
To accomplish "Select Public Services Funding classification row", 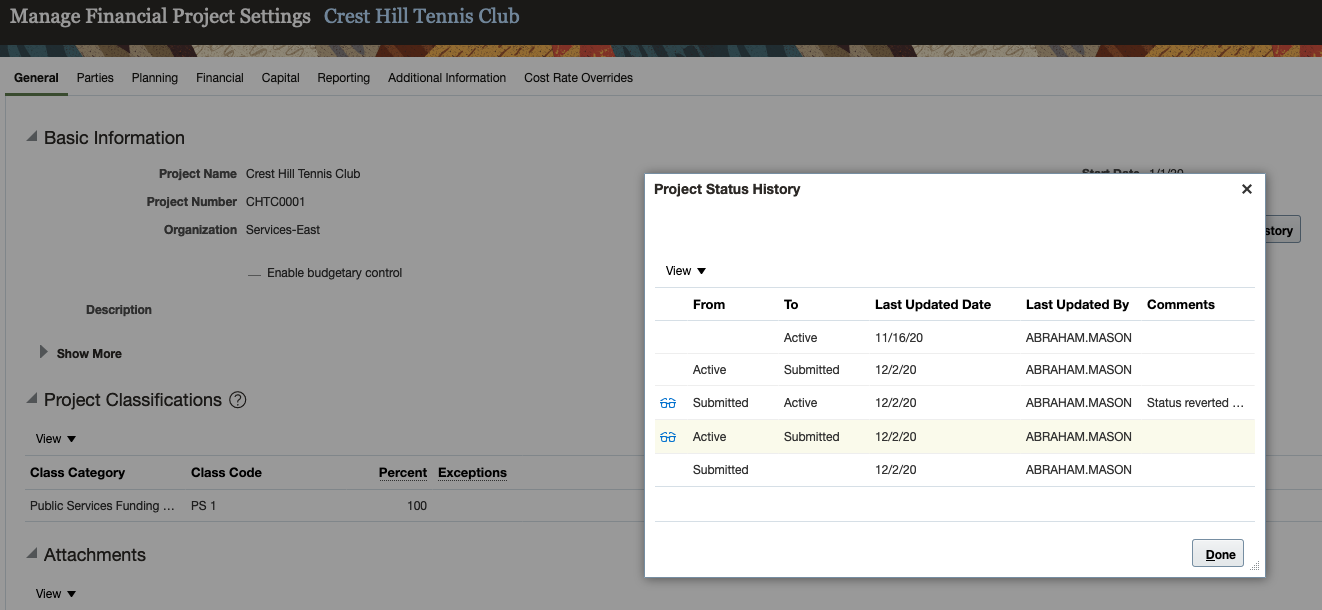I will tap(102, 506).
